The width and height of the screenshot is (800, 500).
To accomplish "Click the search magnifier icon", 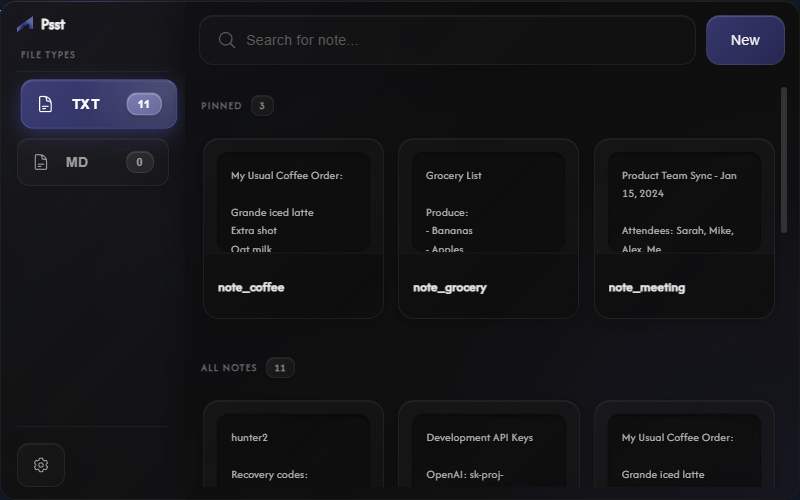I will click(227, 40).
